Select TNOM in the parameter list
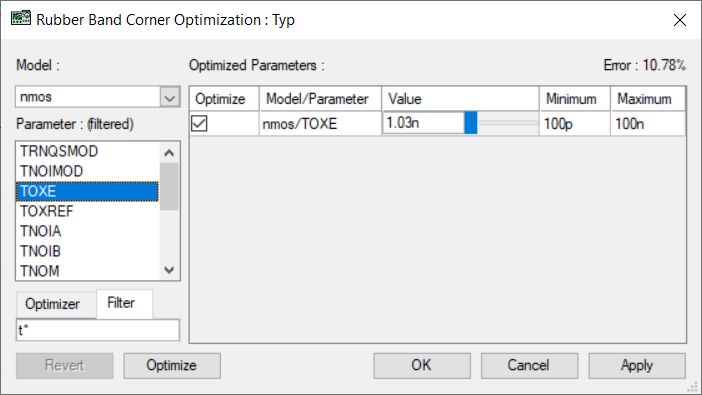The width and height of the screenshot is (702, 395). [x=87, y=271]
